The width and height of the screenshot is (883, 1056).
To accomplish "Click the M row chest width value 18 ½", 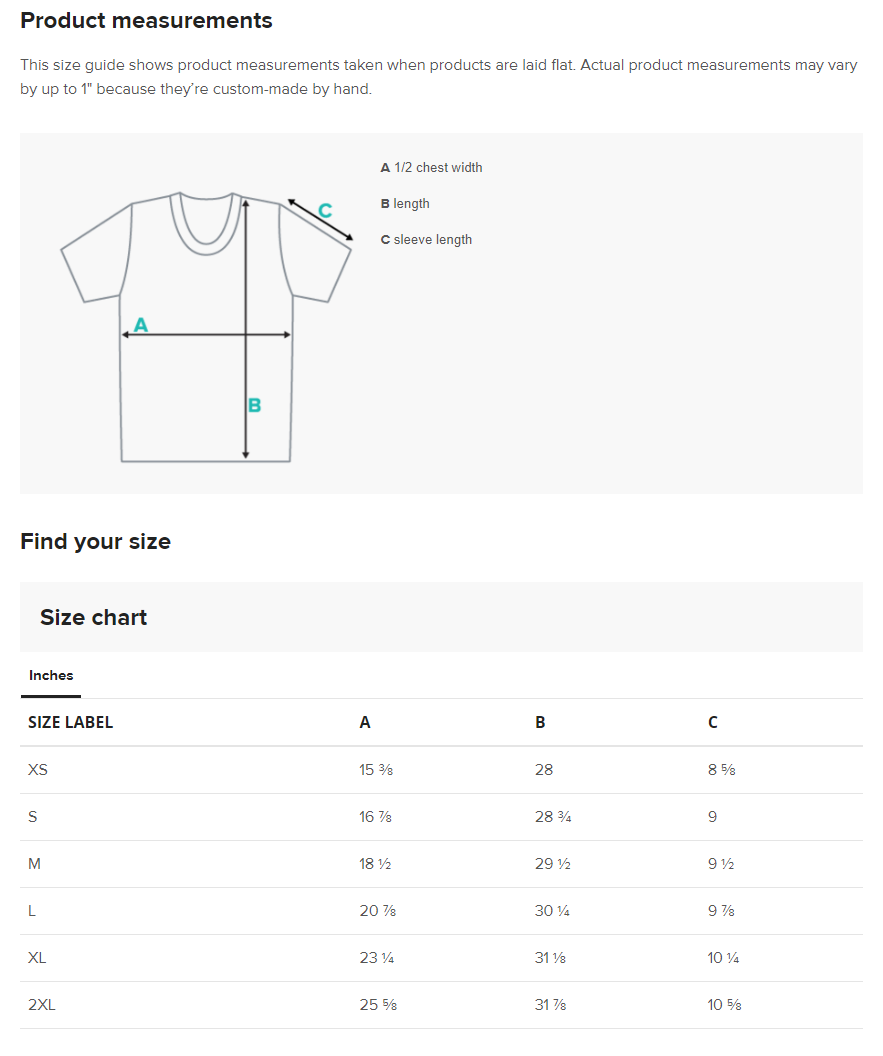I will pyautogui.click(x=375, y=864).
